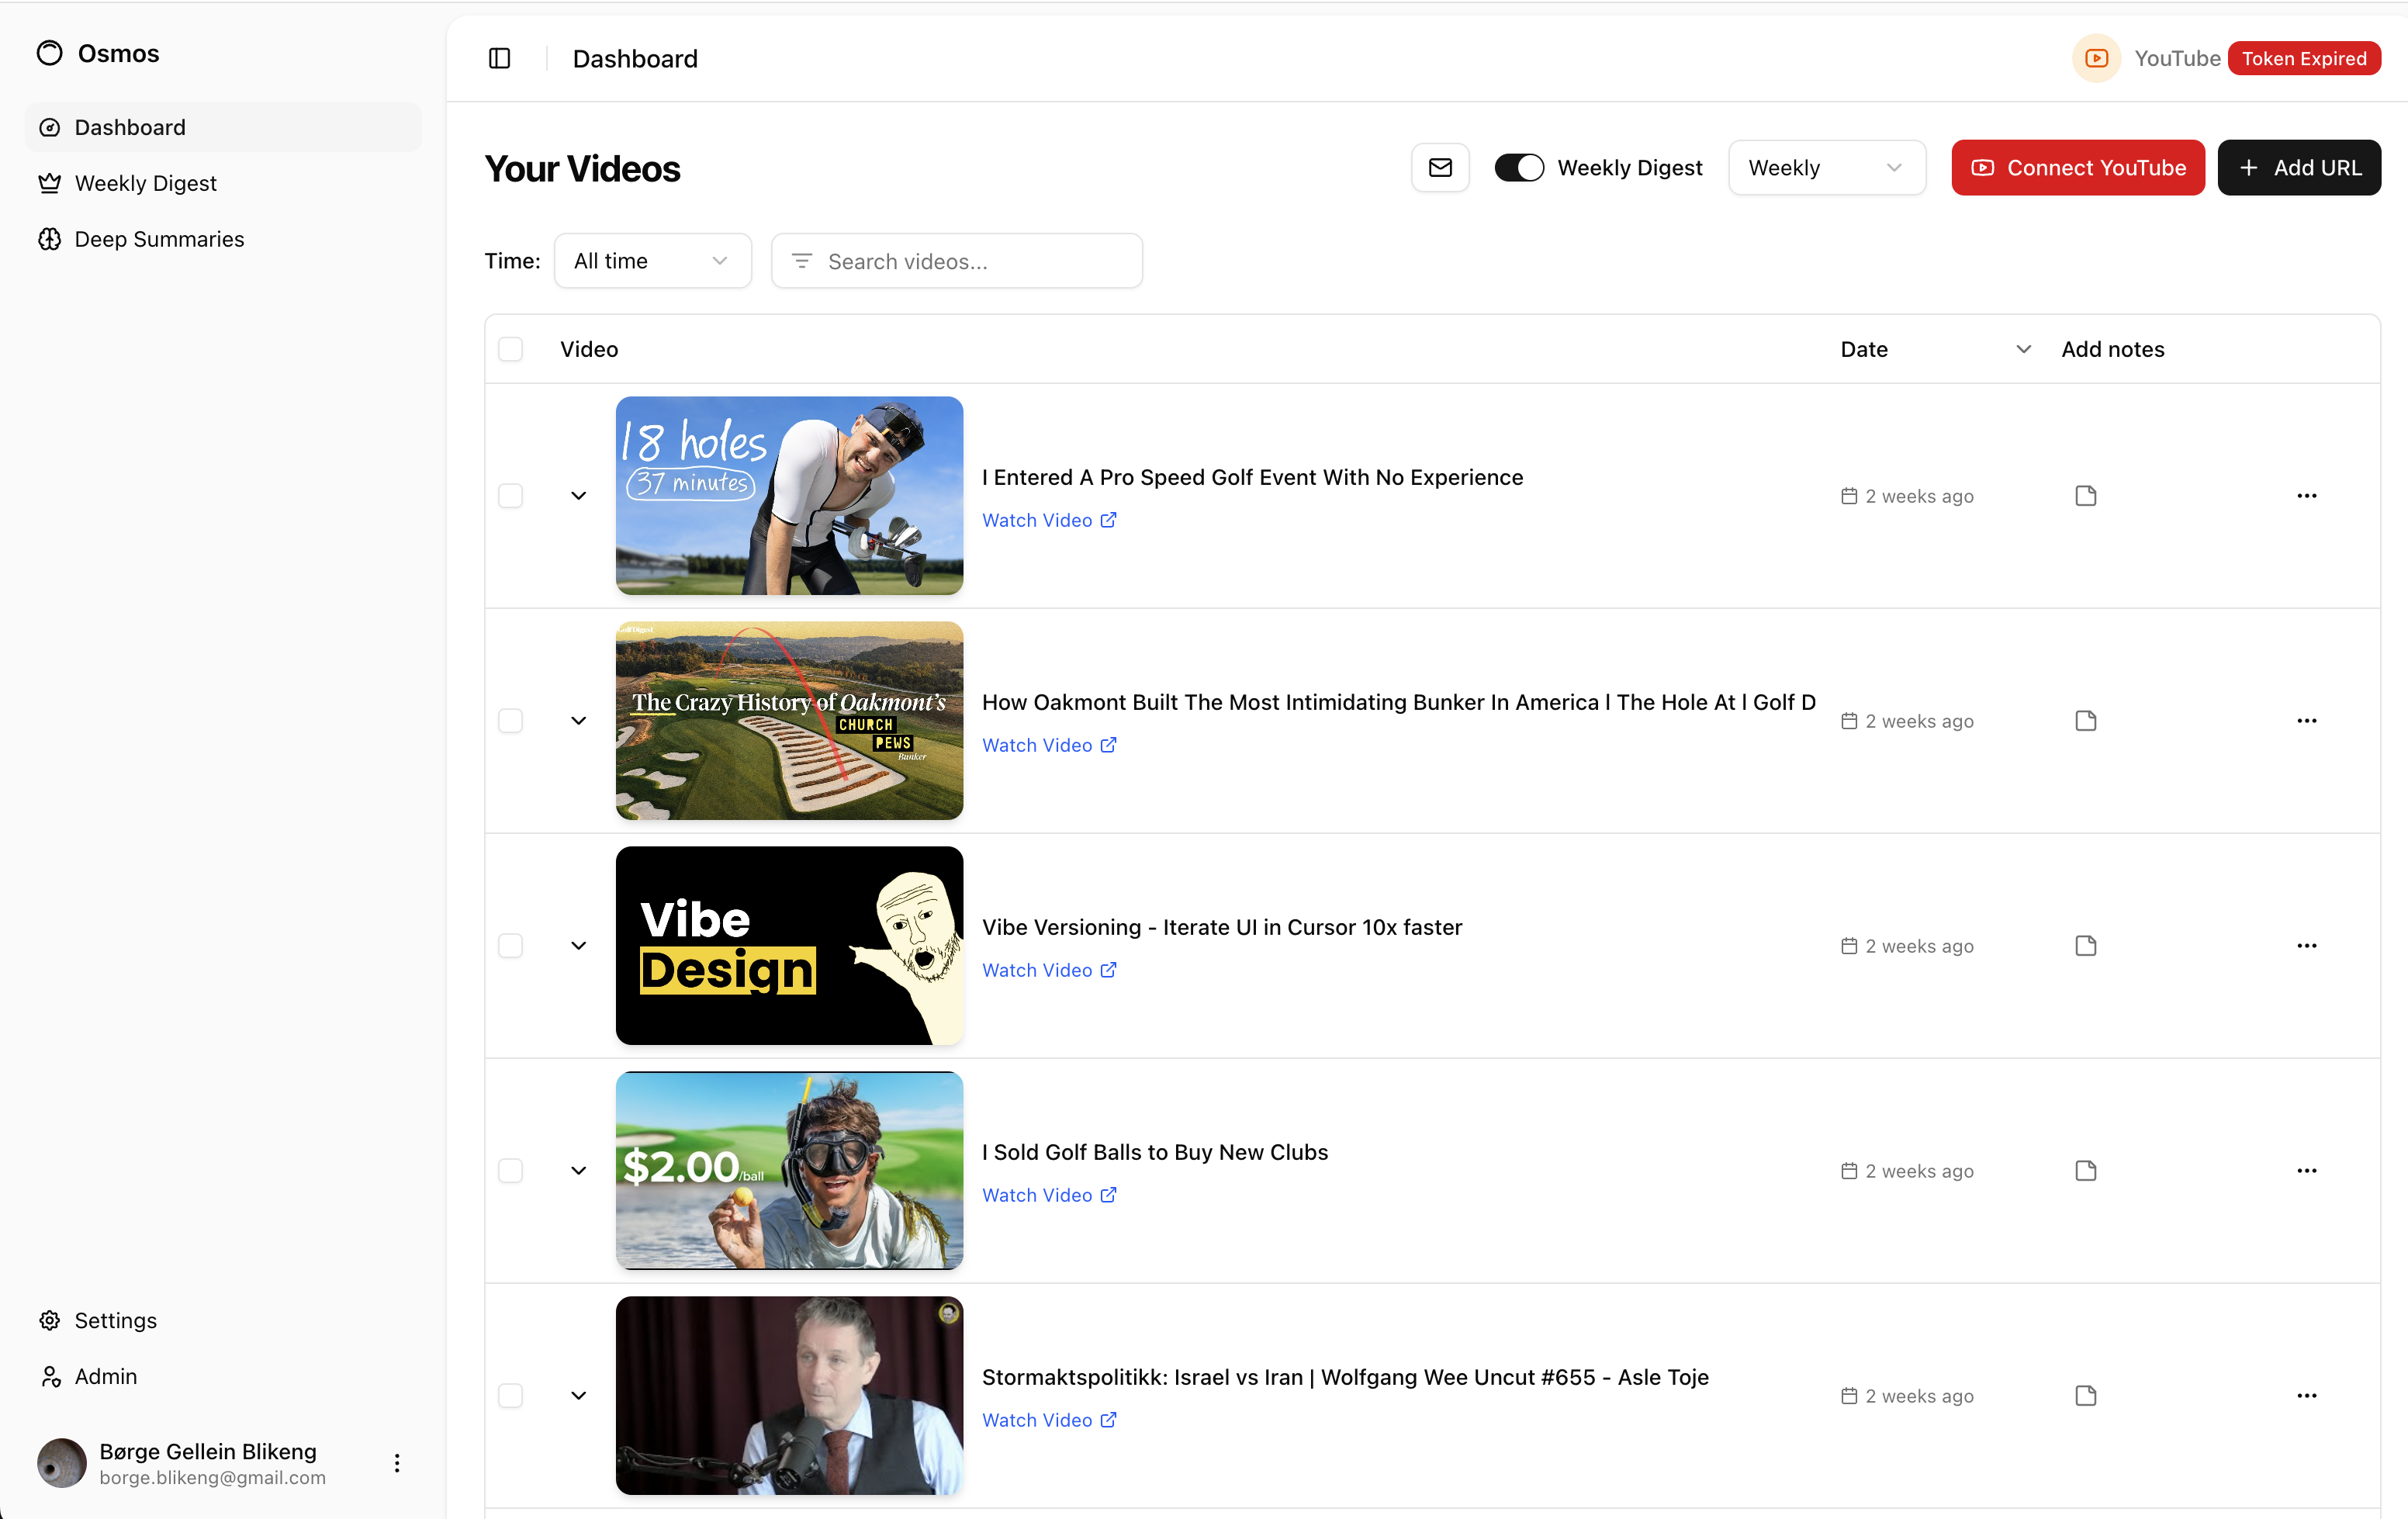Open Weekly Digest in sidebar
This screenshot has height=1519, width=2408.
223,183
